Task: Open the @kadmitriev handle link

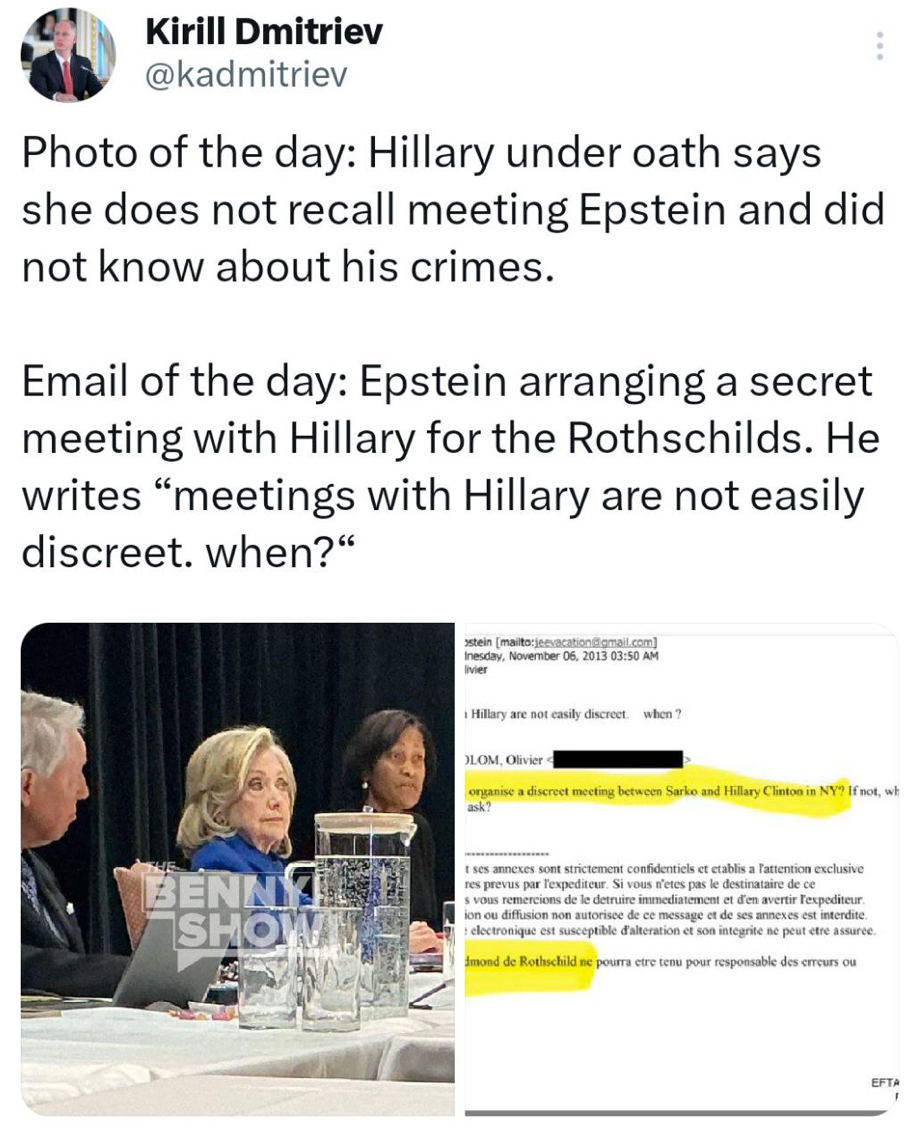Action: pyautogui.click(x=247, y=75)
